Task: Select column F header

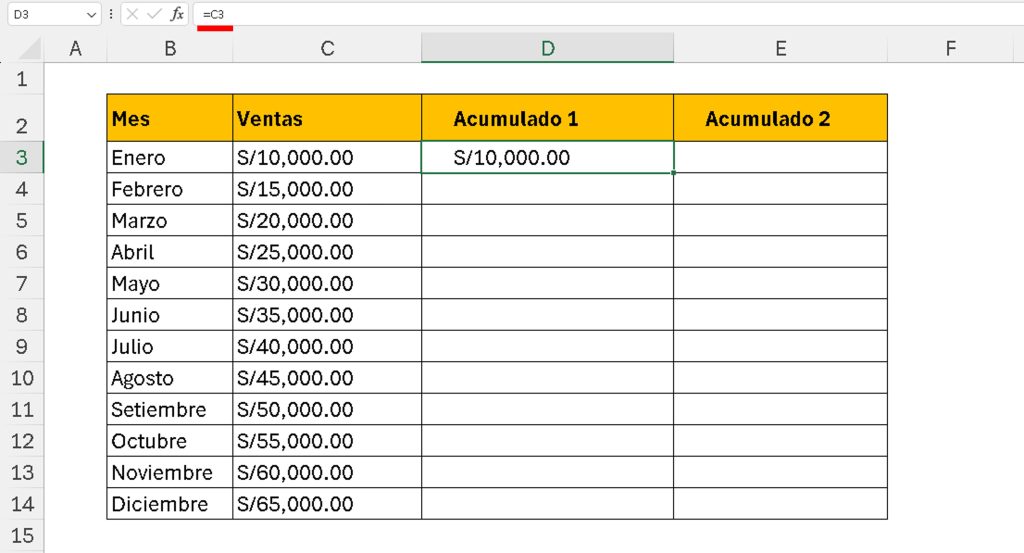Action: pyautogui.click(x=951, y=48)
